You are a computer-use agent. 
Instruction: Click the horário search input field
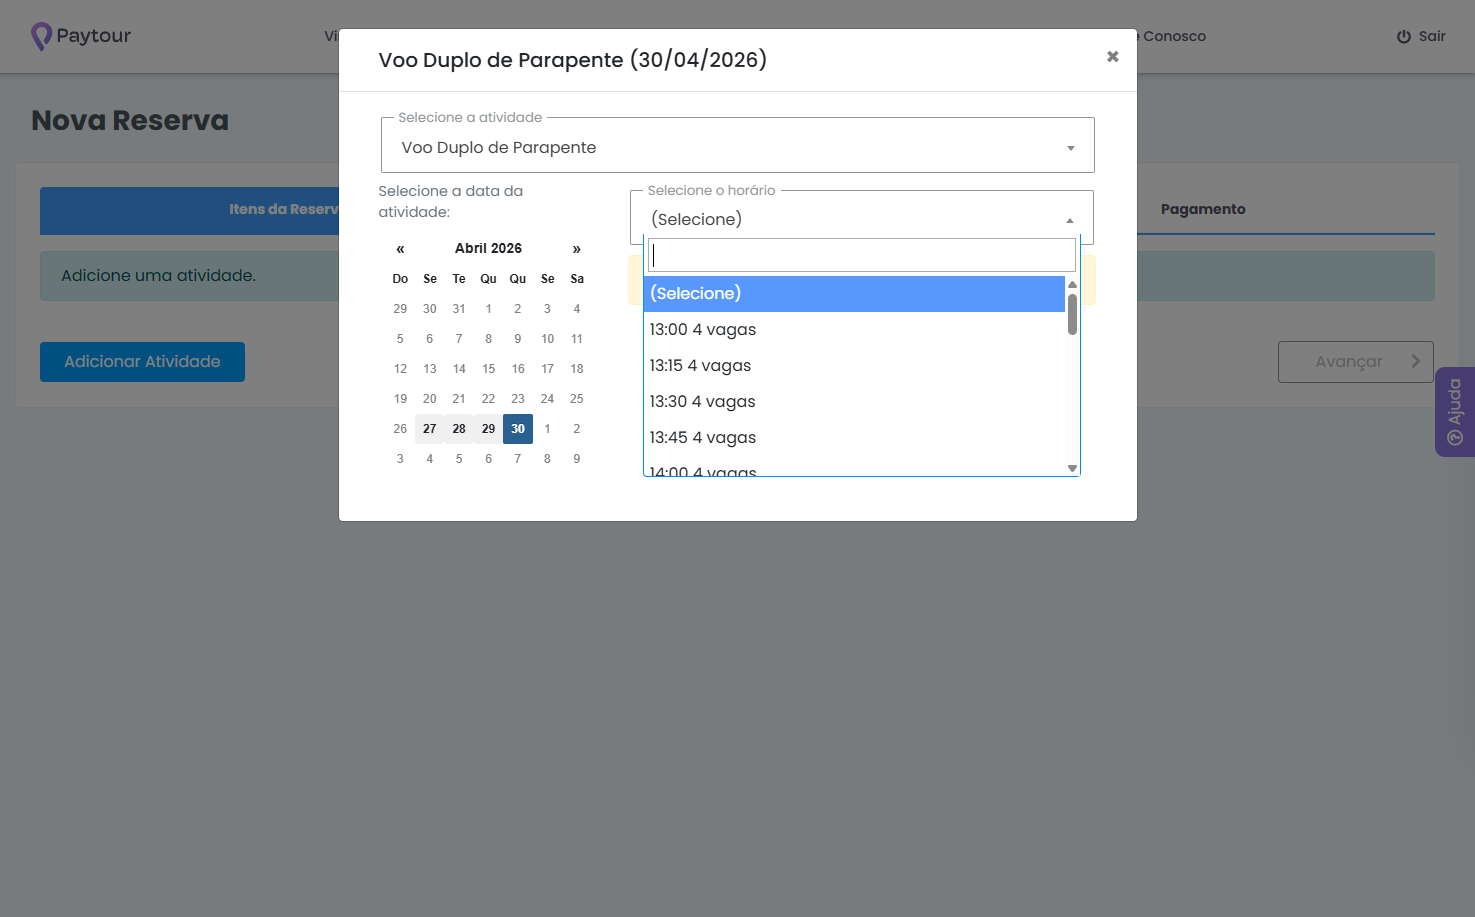[x=862, y=255]
